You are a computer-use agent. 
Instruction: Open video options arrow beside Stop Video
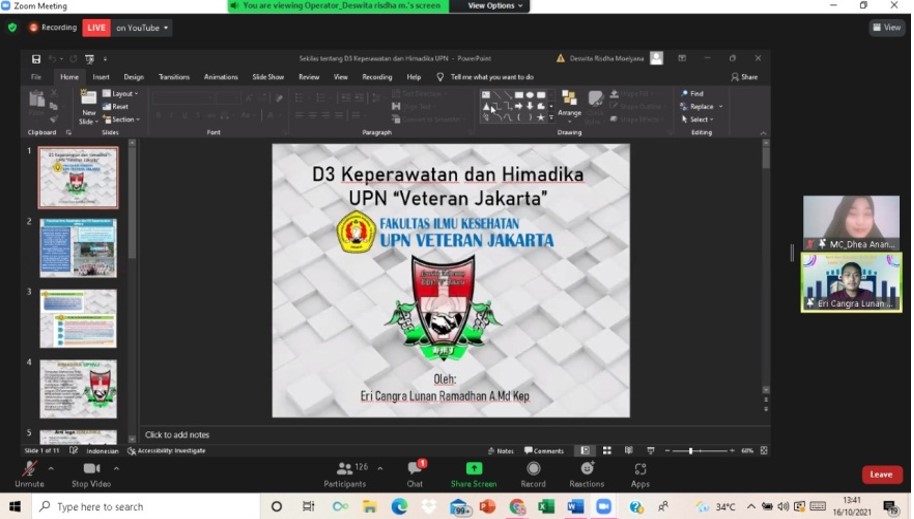tap(116, 468)
